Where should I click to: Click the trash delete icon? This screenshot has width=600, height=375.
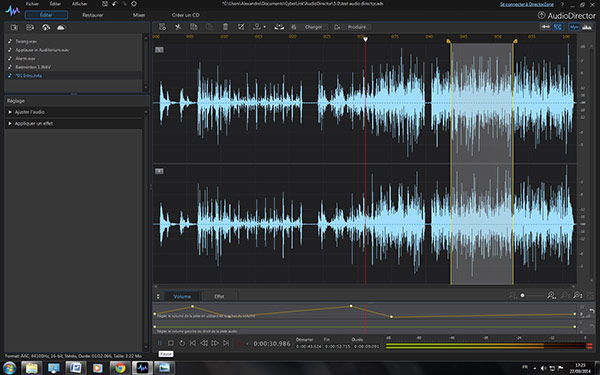(x=225, y=27)
